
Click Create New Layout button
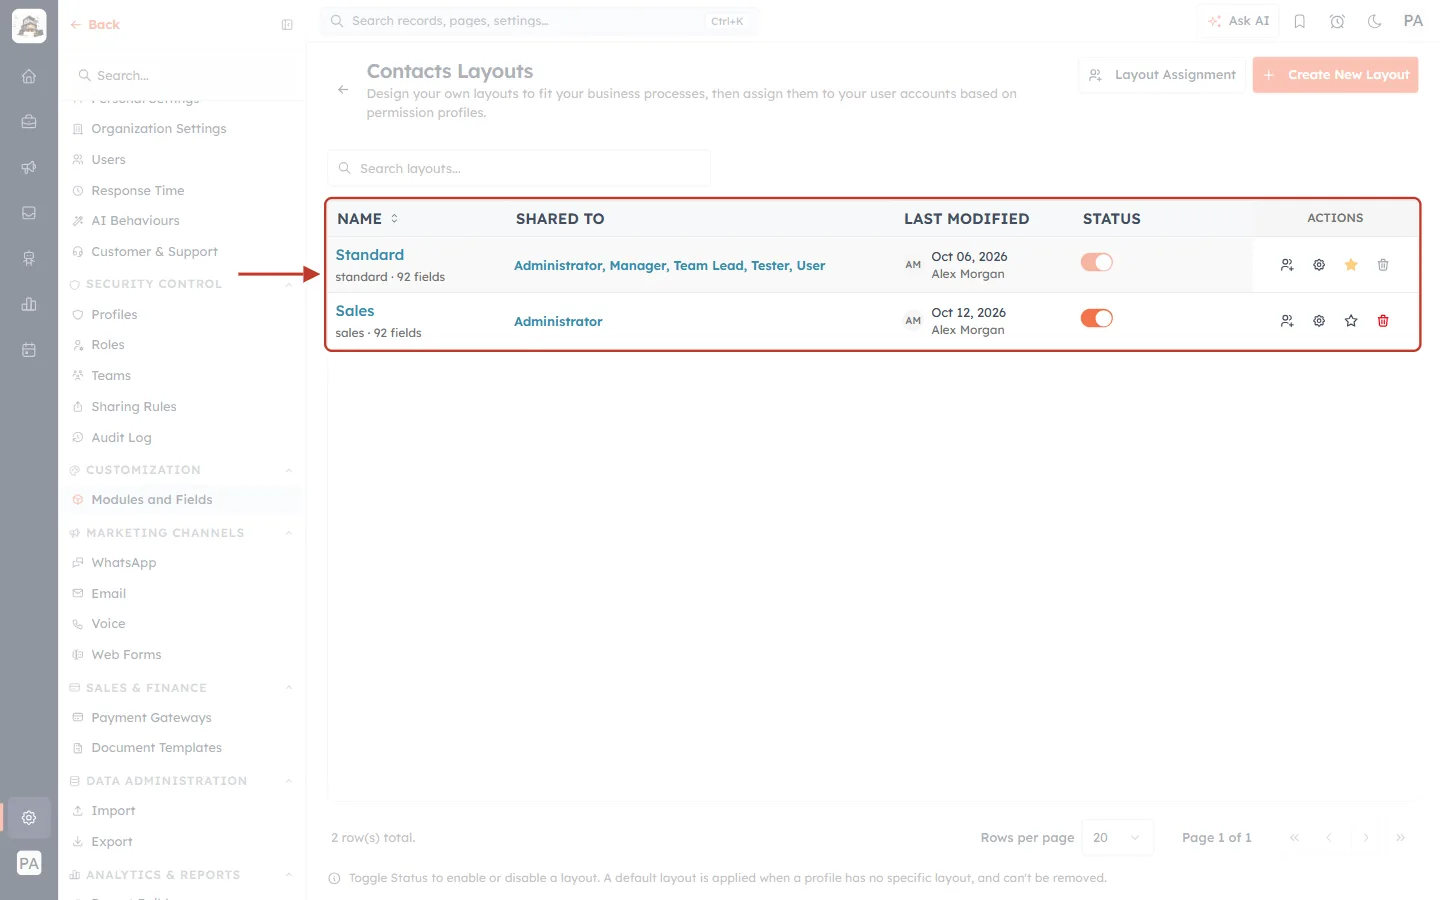click(x=1335, y=75)
